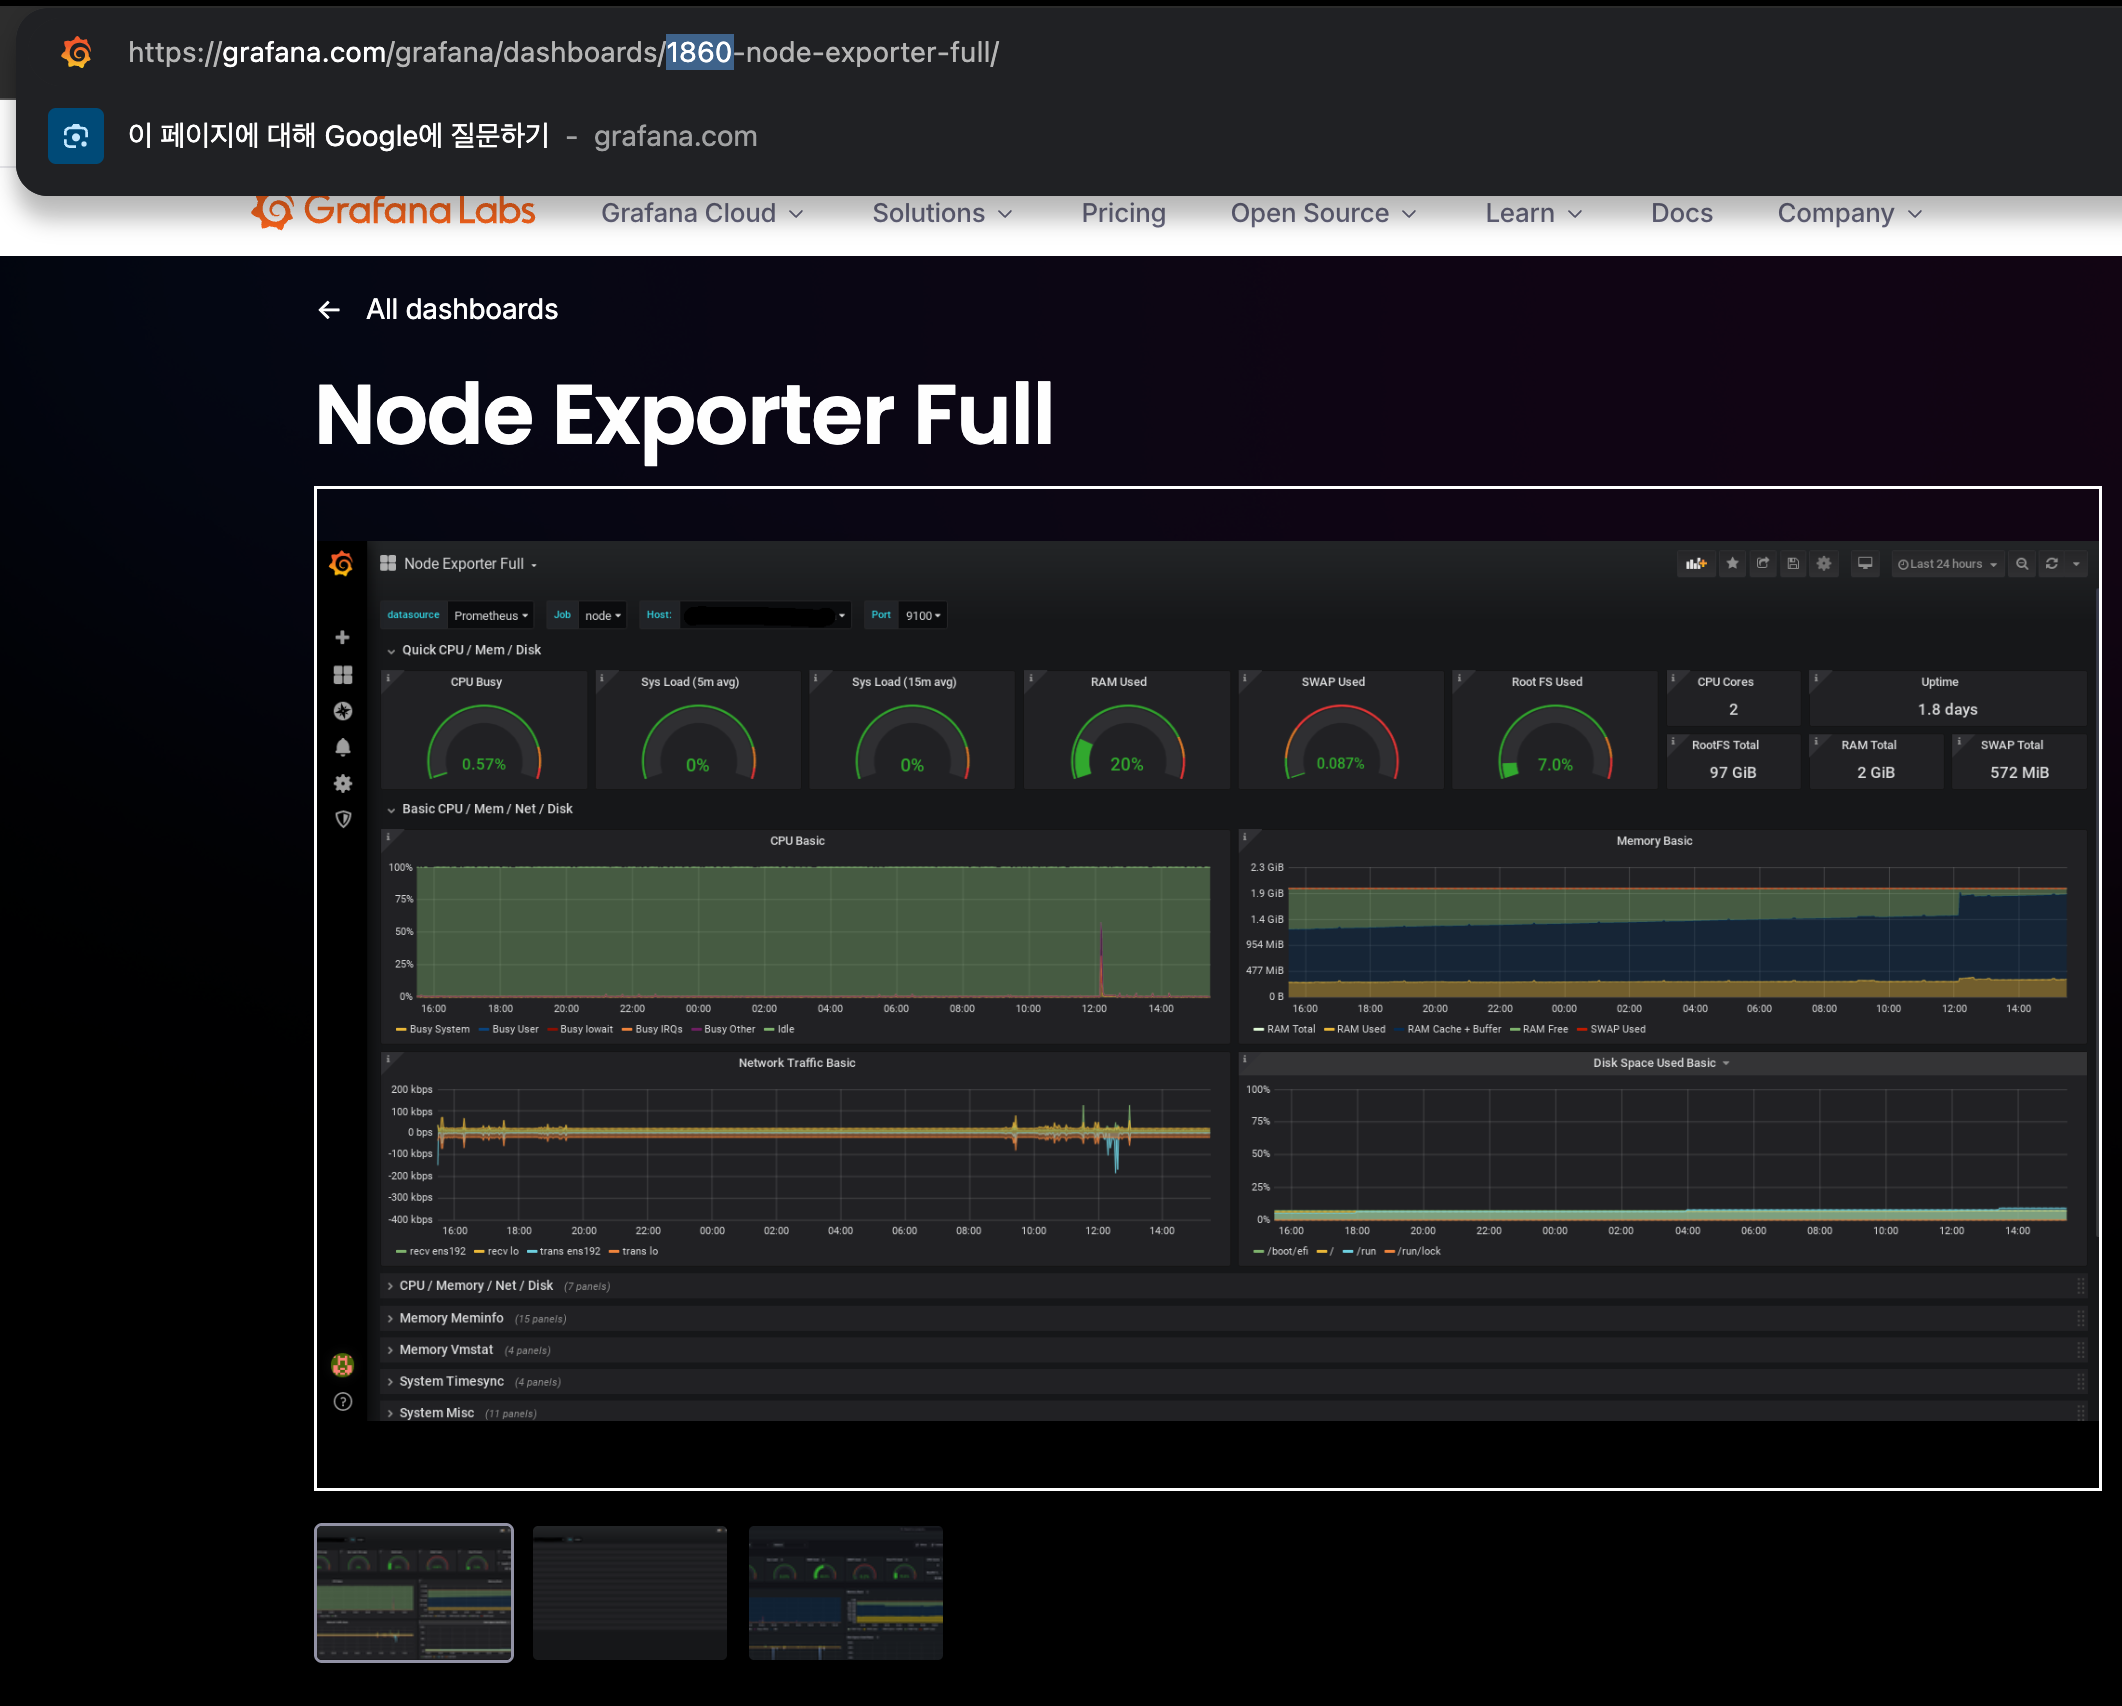Open the shield Server Admin icon
Image resolution: width=2122 pixels, height=1706 pixels.
point(342,820)
